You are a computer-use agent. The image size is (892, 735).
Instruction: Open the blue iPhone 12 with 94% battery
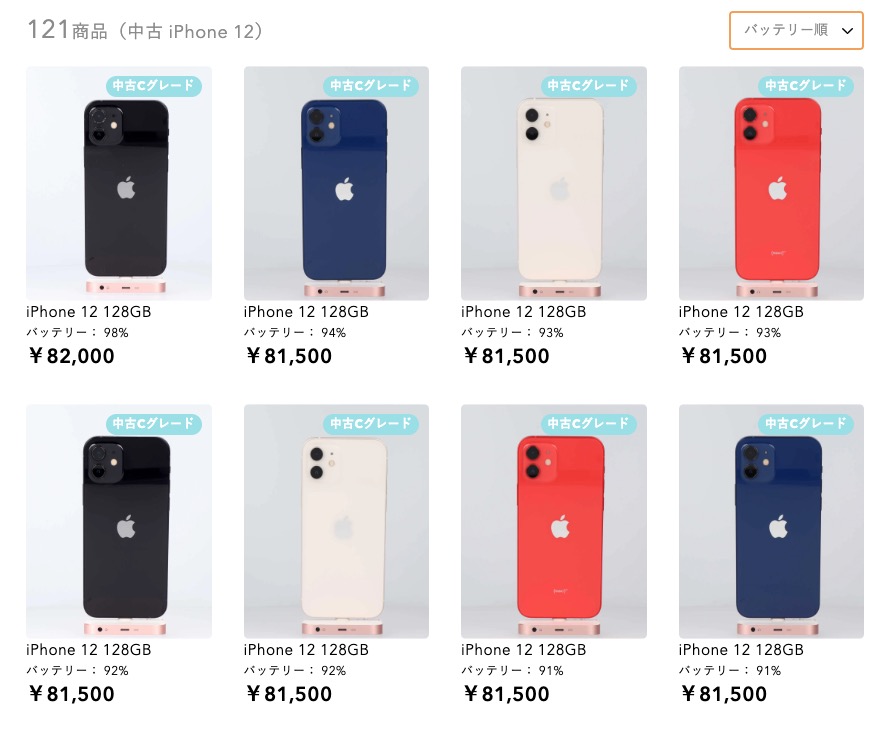[x=336, y=183]
